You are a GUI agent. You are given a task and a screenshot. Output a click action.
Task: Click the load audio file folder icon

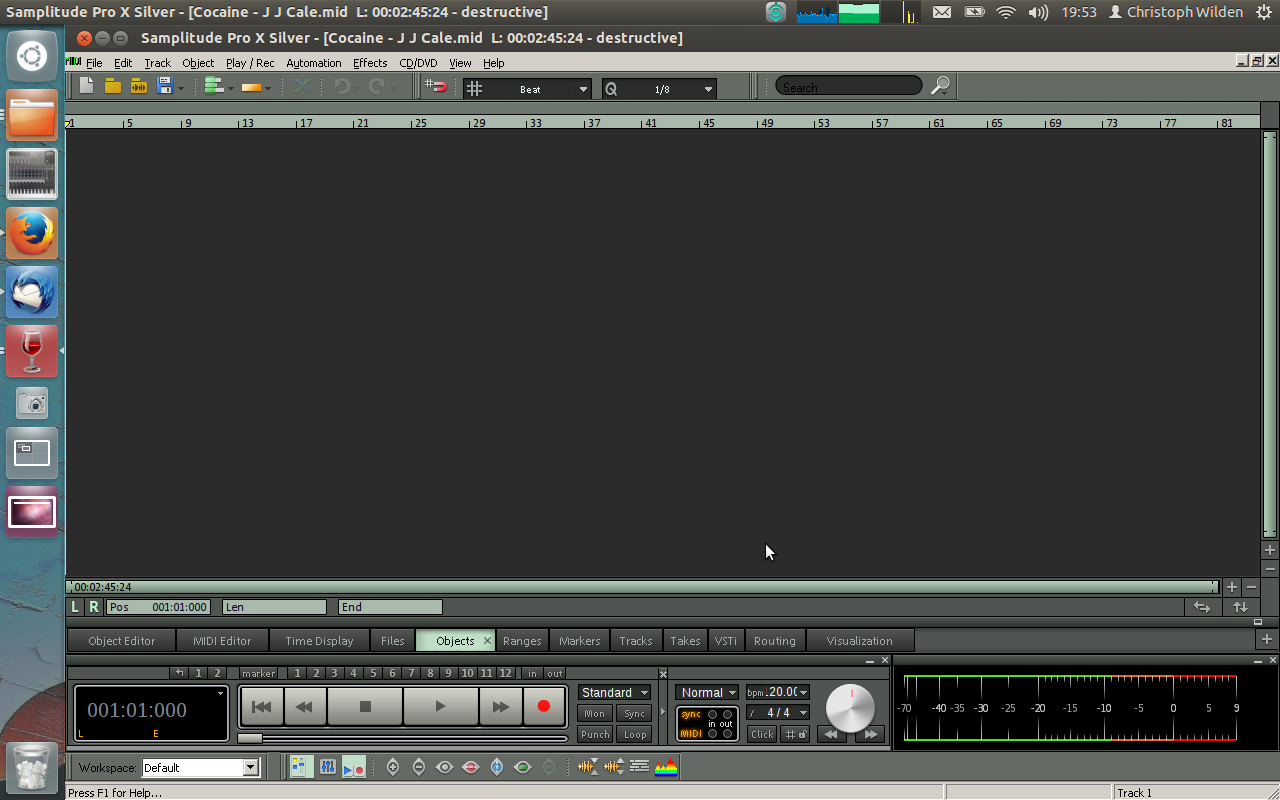pyautogui.click(x=139, y=86)
